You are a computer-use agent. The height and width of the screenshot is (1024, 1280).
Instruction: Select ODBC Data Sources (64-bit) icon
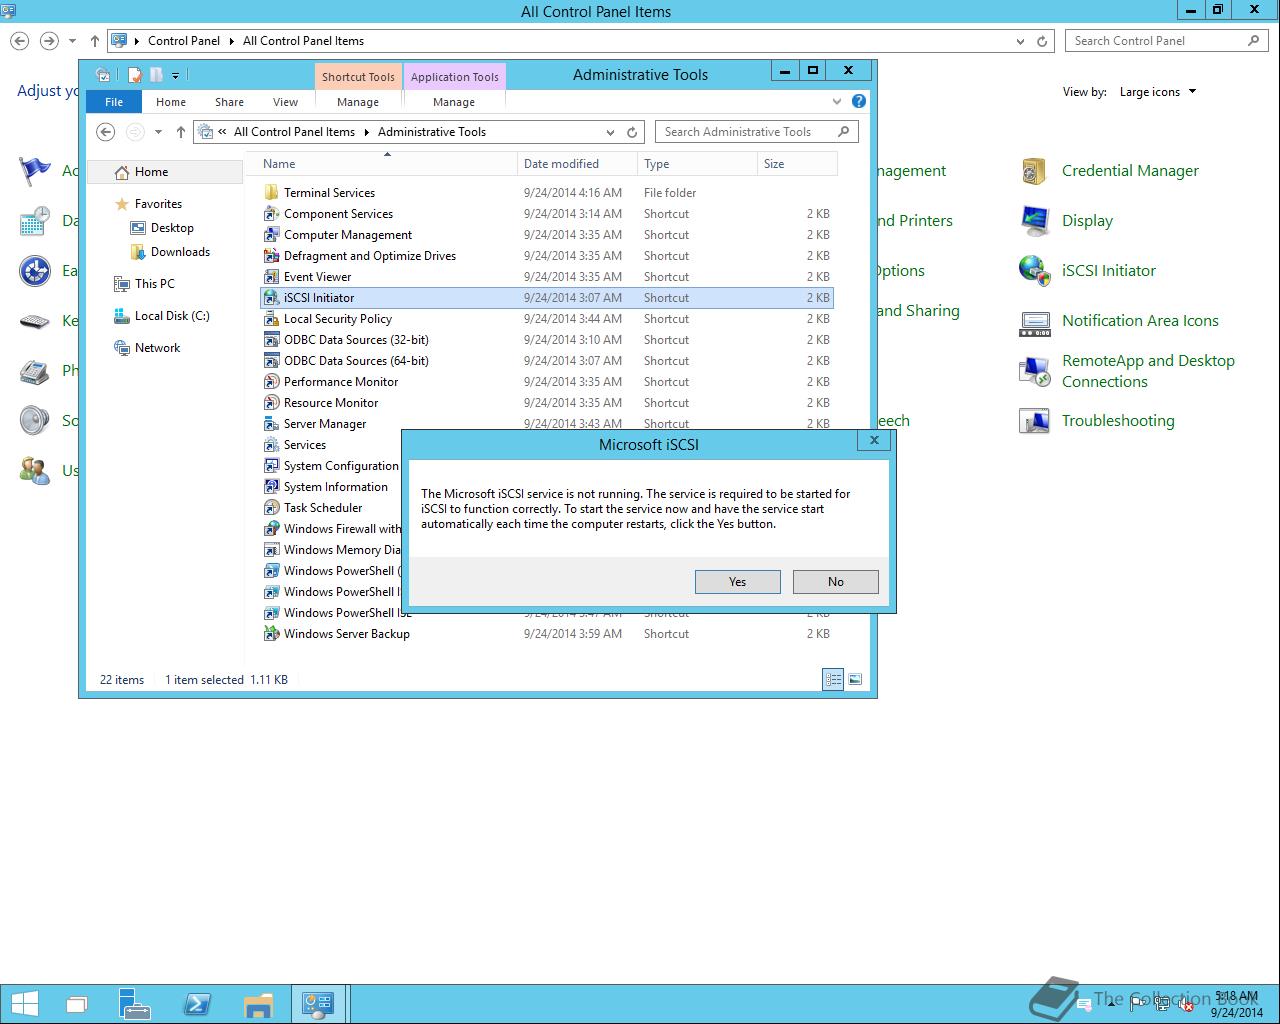click(x=271, y=361)
